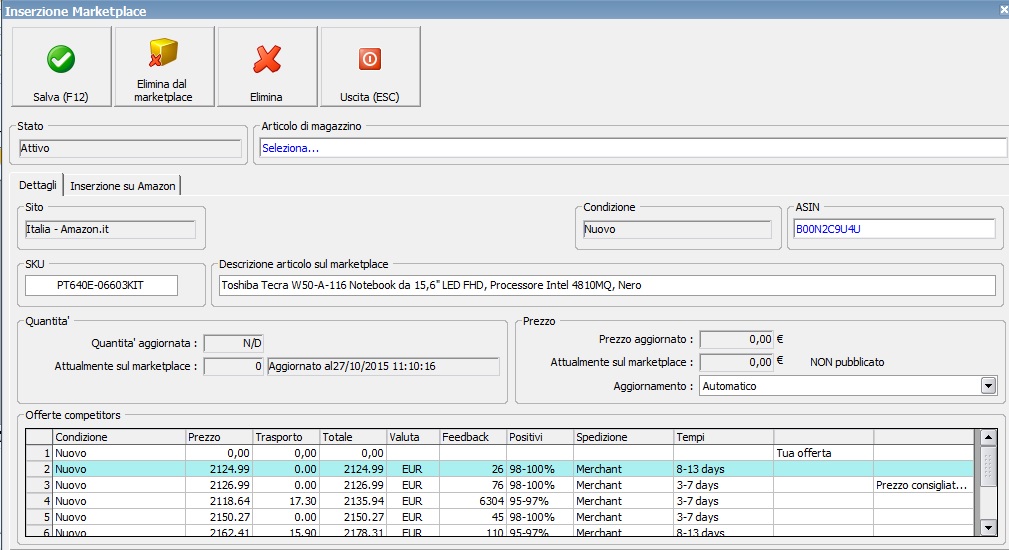The width and height of the screenshot is (1009, 550).
Task: Click the Spedizione column header
Action: [x=622, y=437]
